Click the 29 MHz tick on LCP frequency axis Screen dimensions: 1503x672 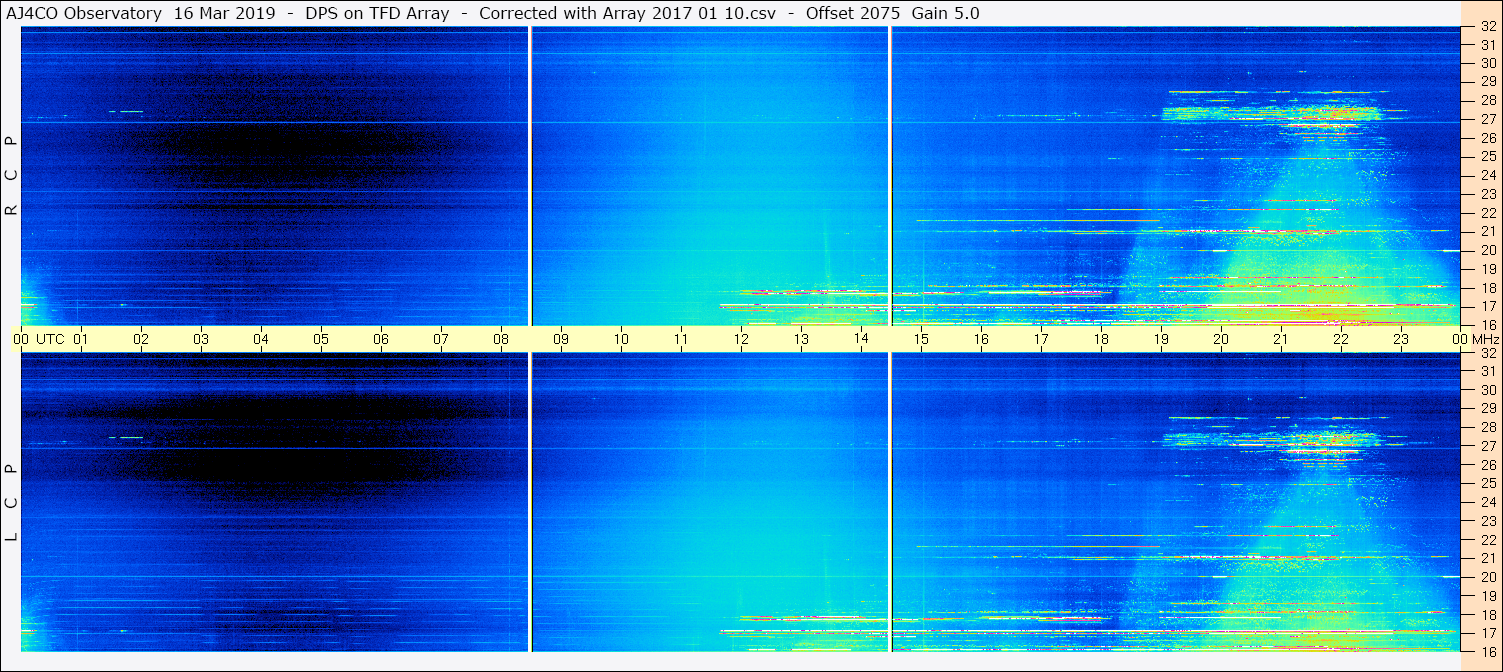pyautogui.click(x=1488, y=409)
